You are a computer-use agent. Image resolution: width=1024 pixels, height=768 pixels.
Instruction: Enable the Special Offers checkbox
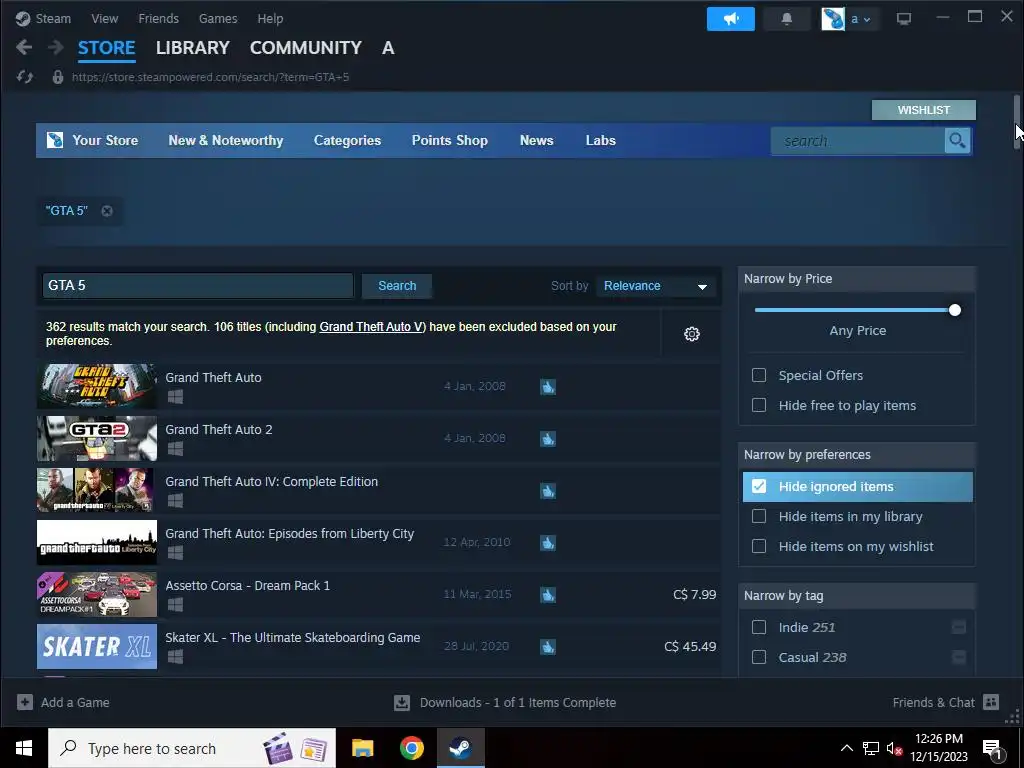(759, 375)
